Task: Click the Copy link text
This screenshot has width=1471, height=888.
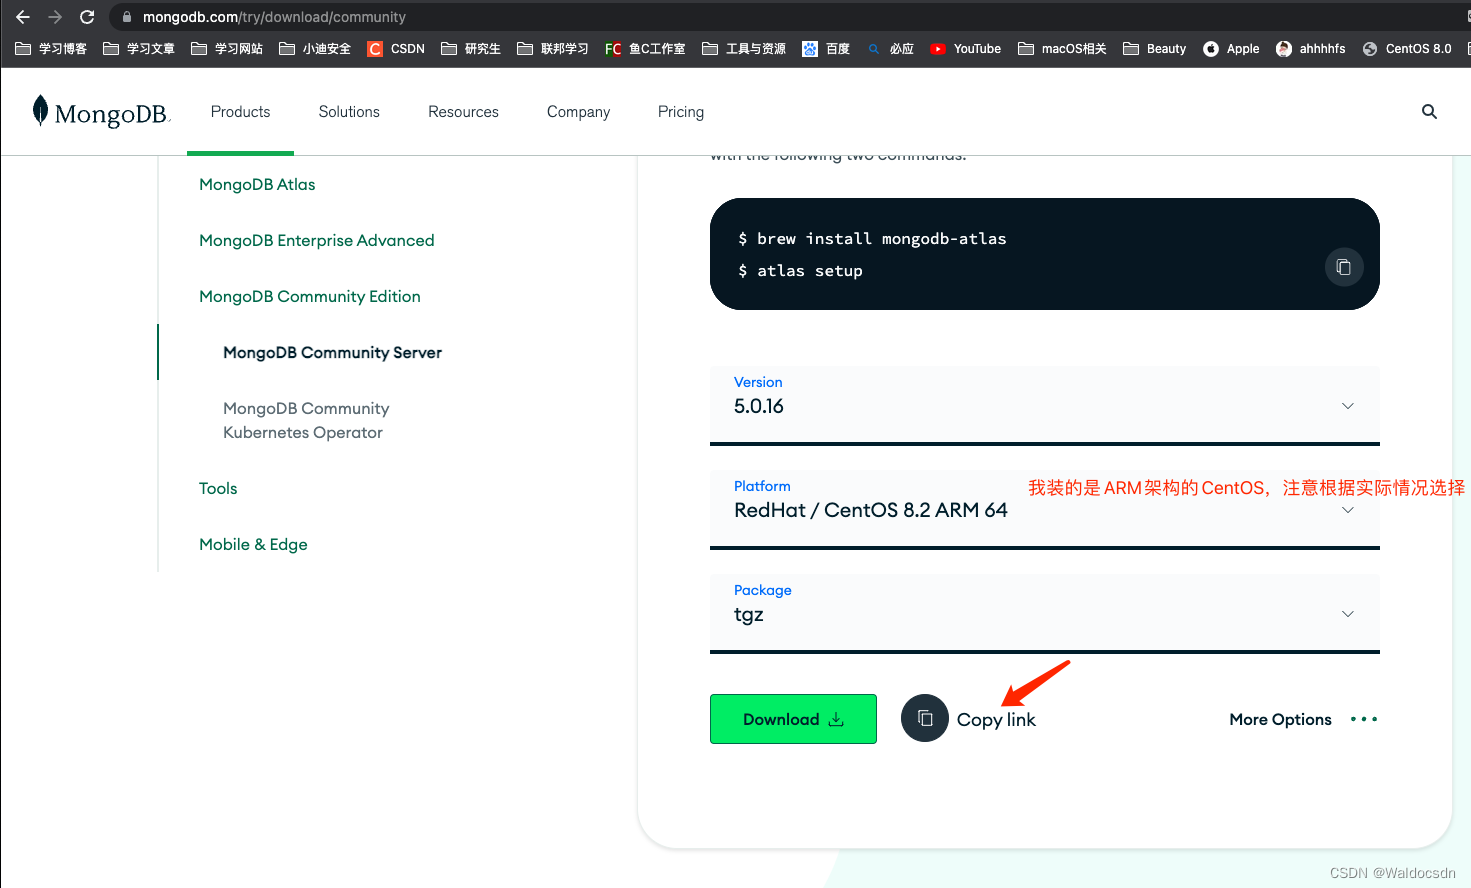Action: (996, 720)
